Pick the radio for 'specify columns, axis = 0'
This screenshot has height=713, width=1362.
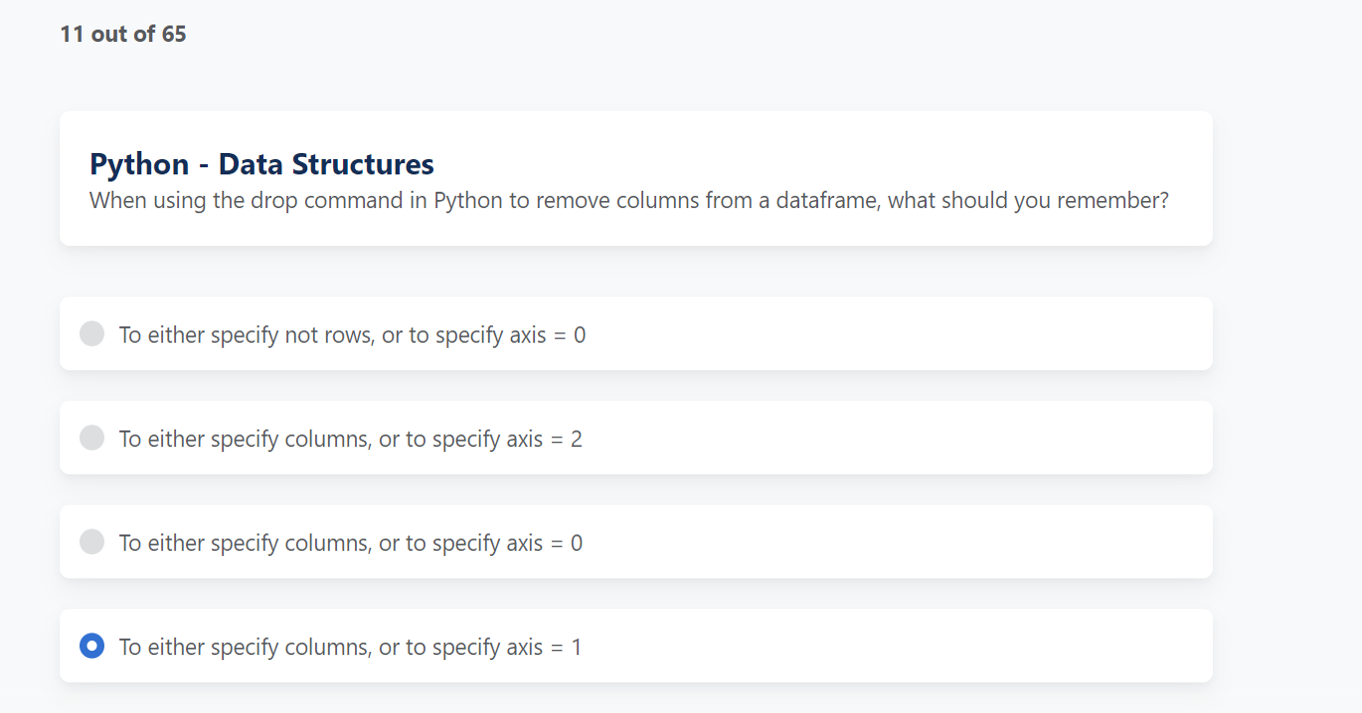[x=92, y=542]
